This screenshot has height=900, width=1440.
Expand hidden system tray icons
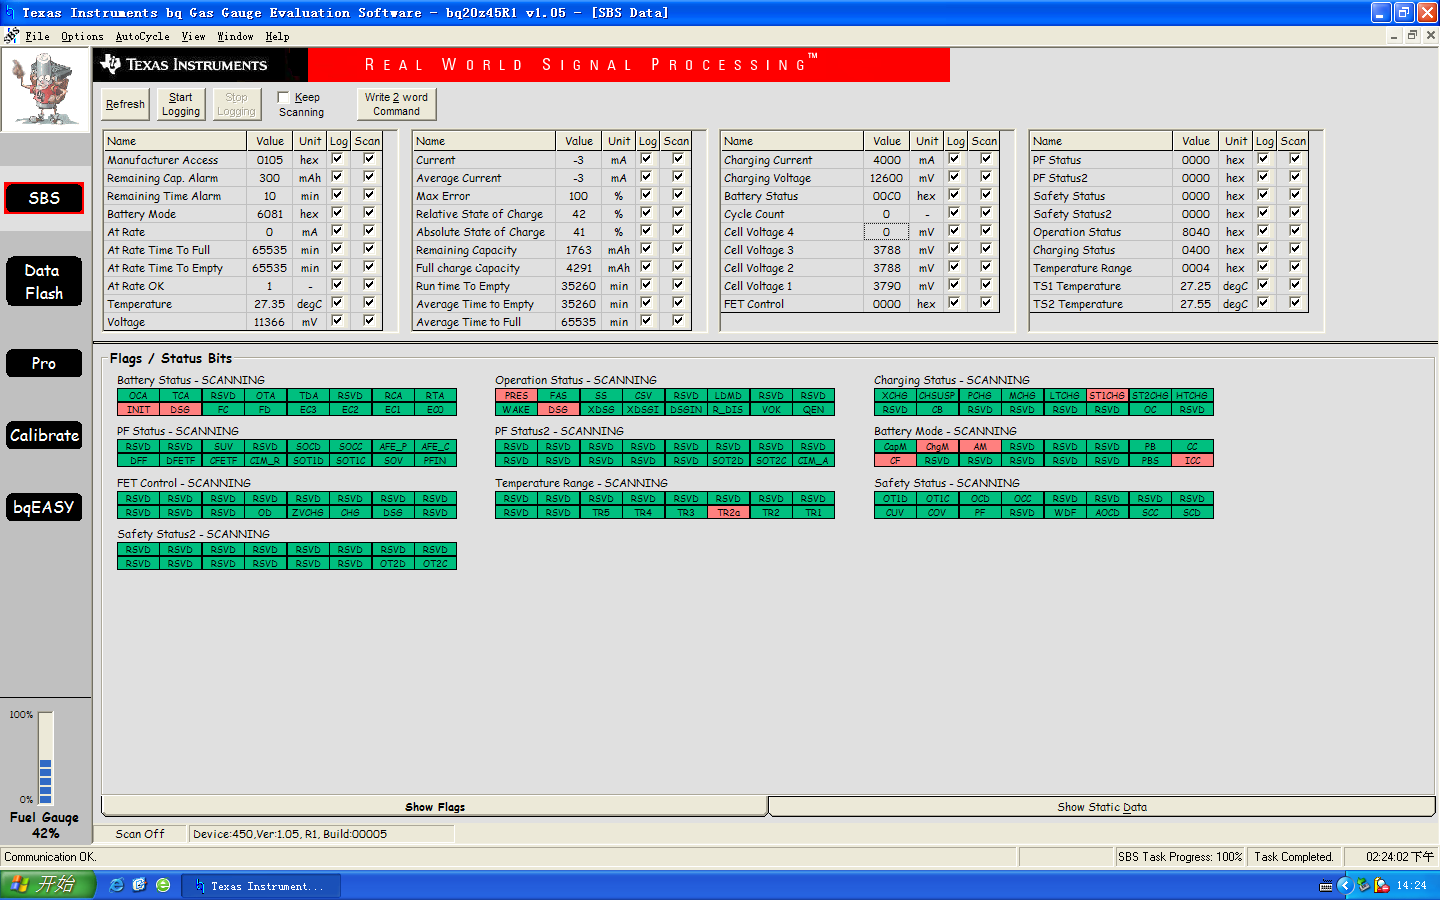click(1344, 885)
